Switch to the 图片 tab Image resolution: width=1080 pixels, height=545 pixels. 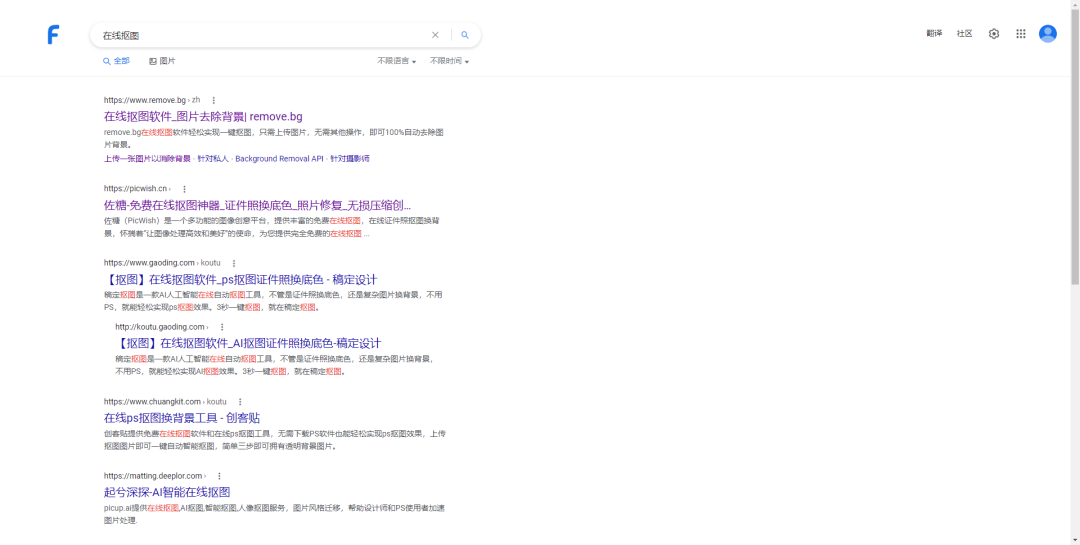[163, 61]
